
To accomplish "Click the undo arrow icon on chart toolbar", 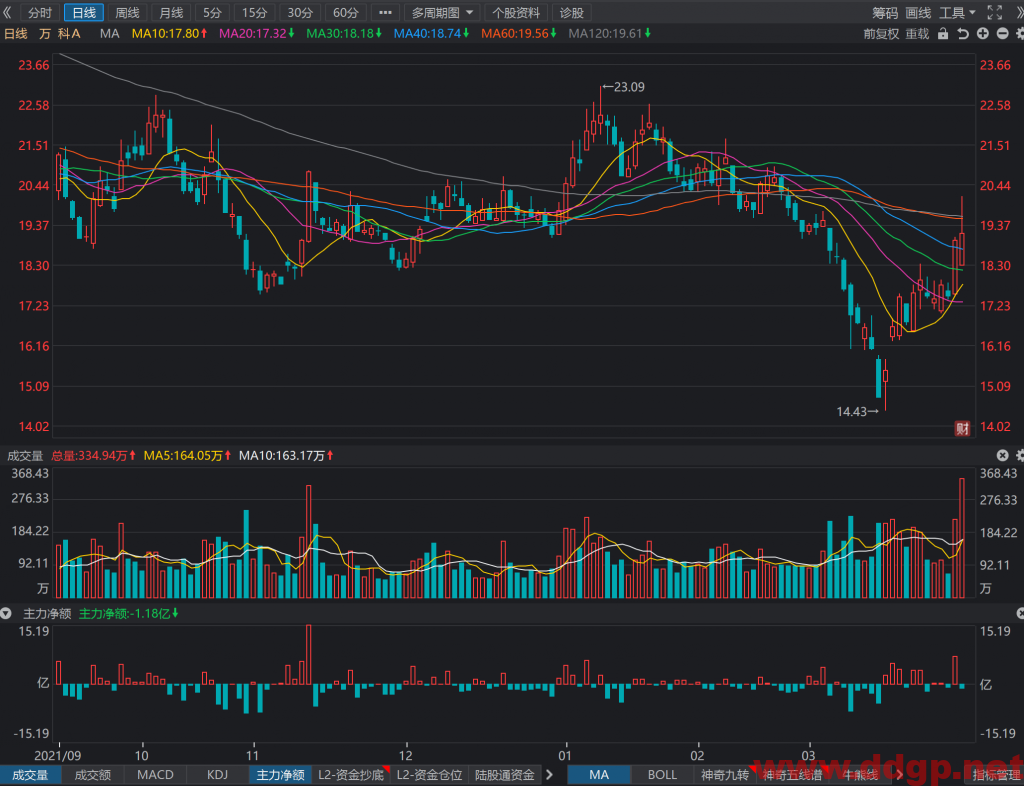I will pos(963,34).
